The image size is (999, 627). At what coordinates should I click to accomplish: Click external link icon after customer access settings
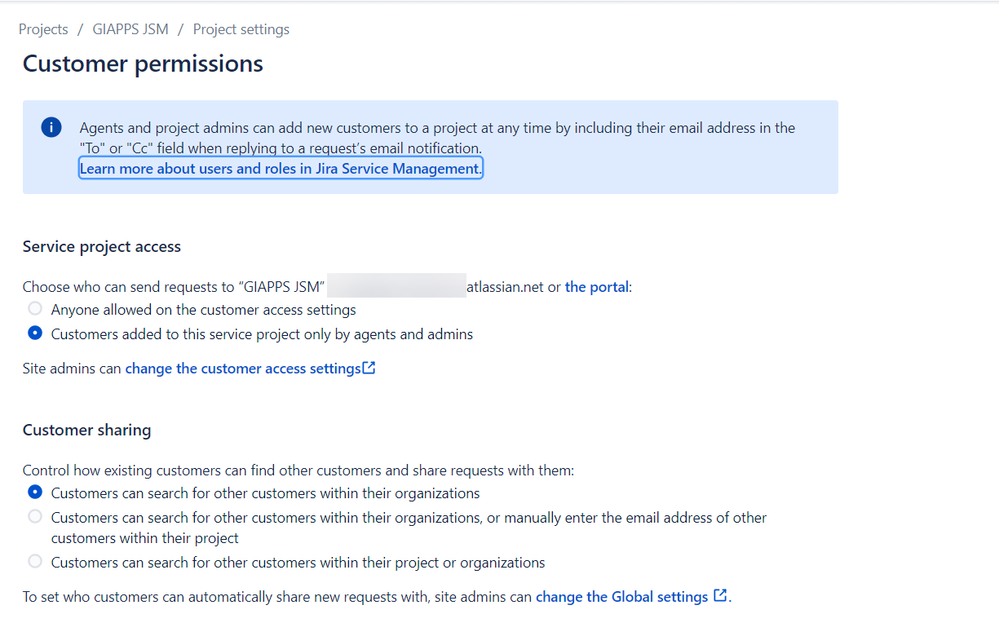click(x=369, y=368)
